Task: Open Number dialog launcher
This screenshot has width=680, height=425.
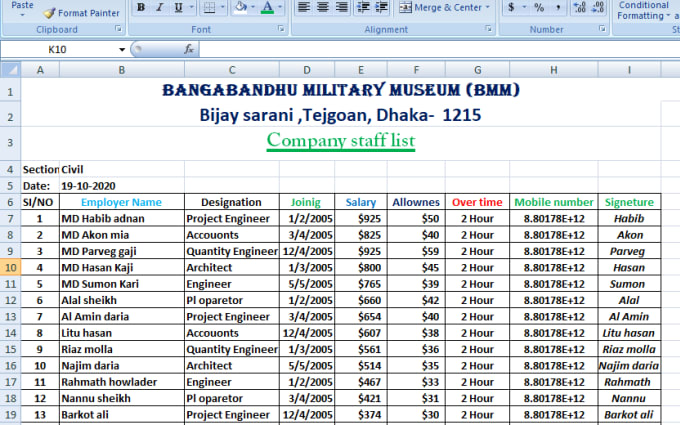Action: [602, 29]
